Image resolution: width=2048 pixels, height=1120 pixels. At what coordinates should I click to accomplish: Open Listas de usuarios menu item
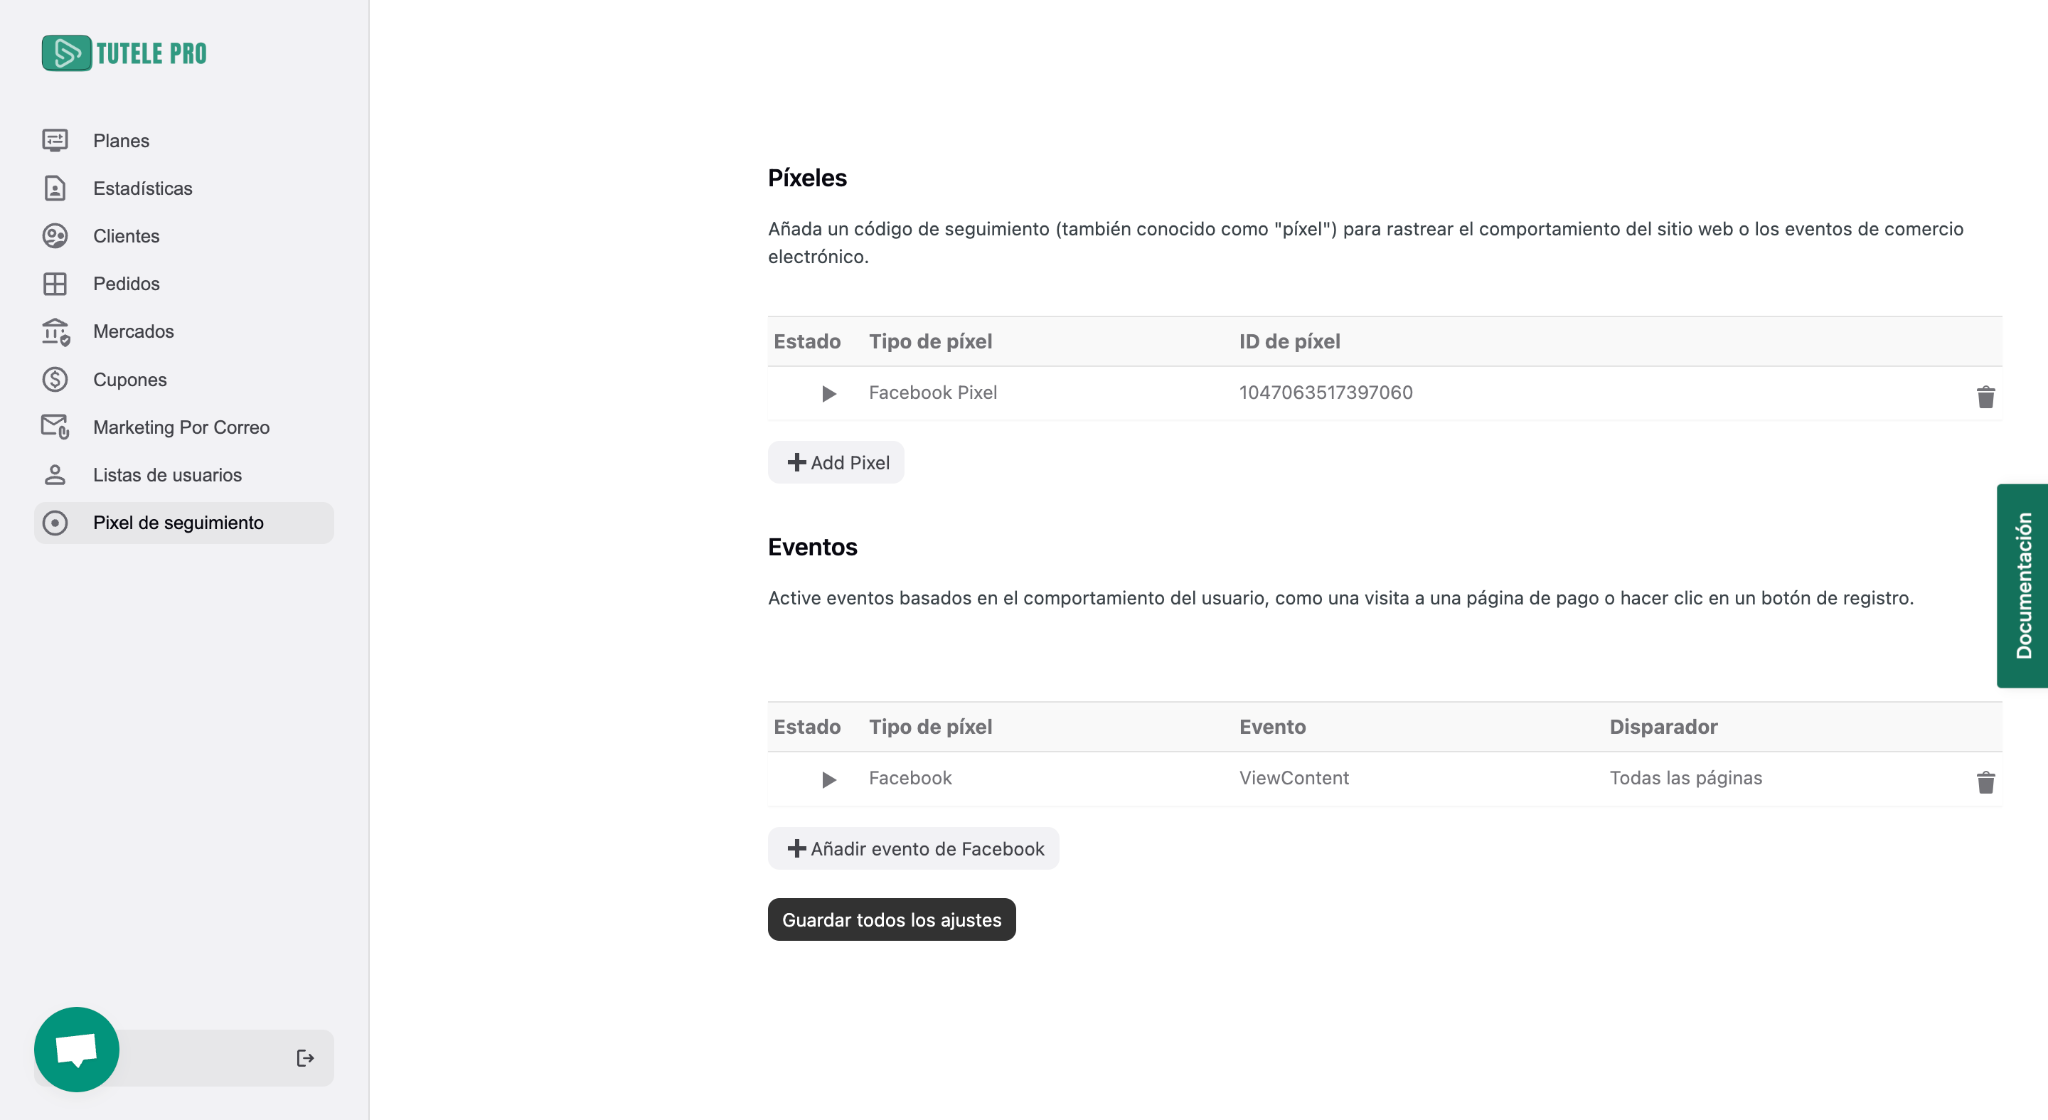pyautogui.click(x=167, y=475)
